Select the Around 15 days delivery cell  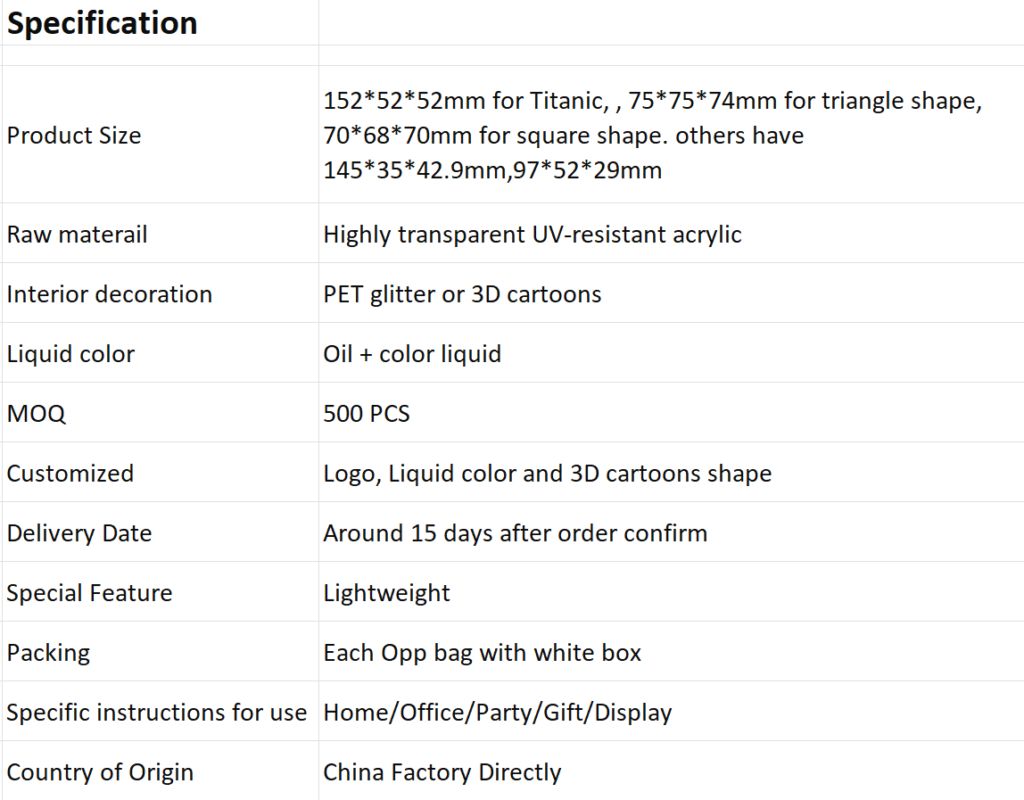pos(671,532)
